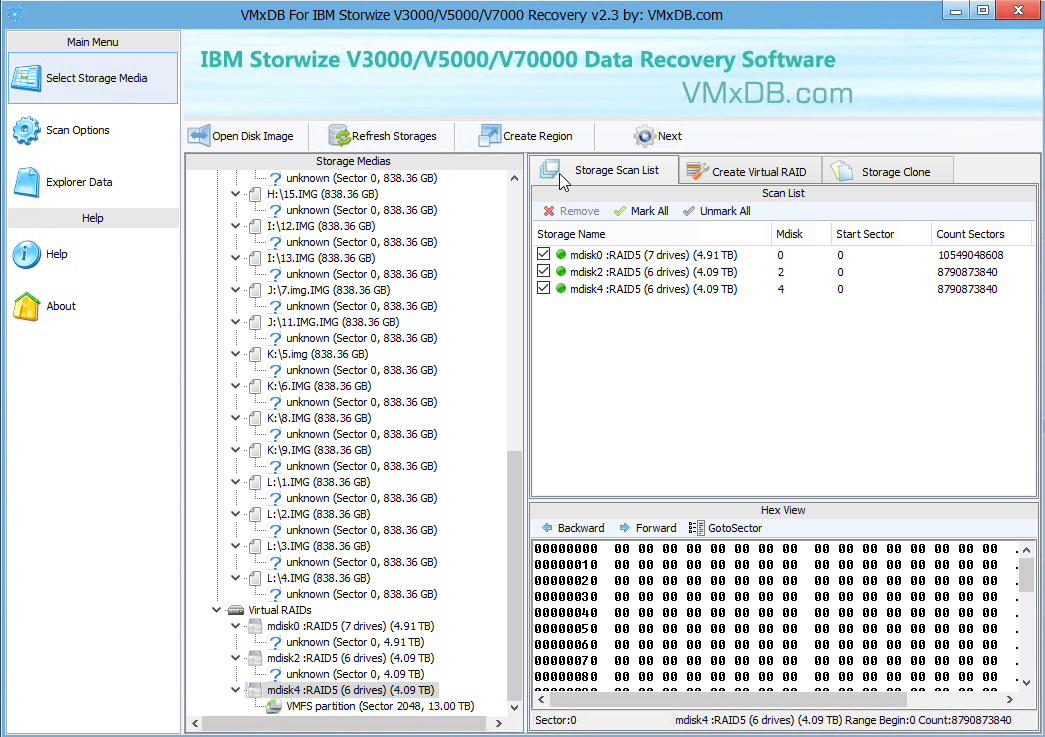Collapse the H:\15.IMG tree node
1045x737 pixels.
[235, 194]
